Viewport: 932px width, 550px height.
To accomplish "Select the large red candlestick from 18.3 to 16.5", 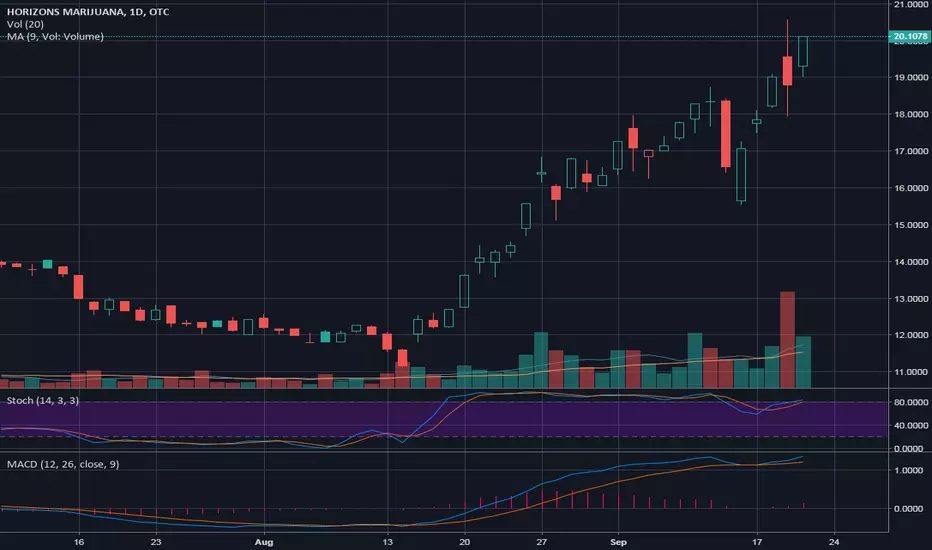I will click(x=726, y=134).
